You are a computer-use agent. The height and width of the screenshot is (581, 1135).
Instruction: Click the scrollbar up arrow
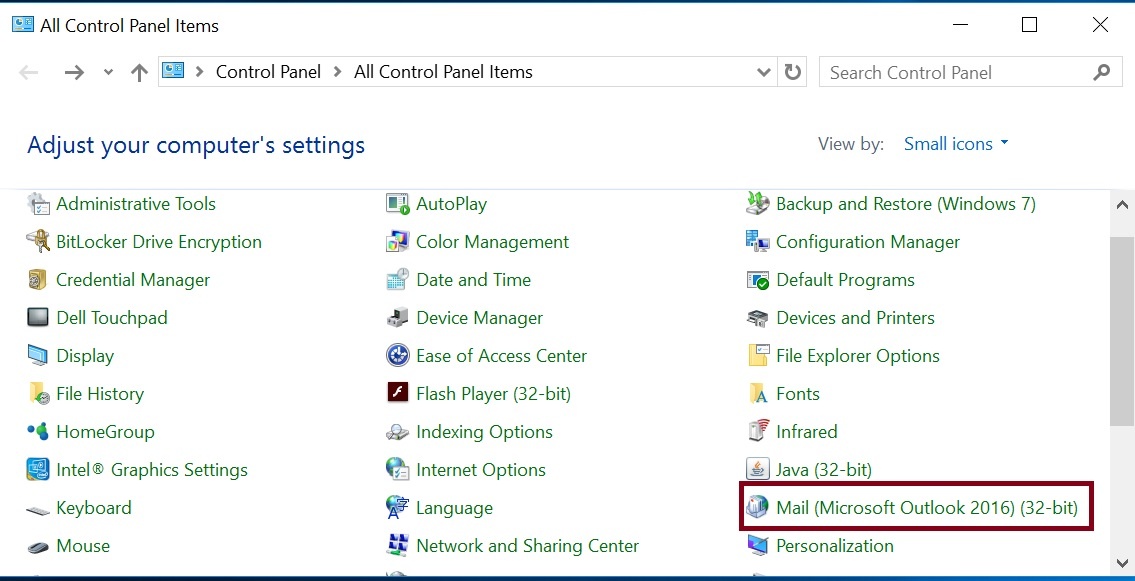click(x=1121, y=204)
